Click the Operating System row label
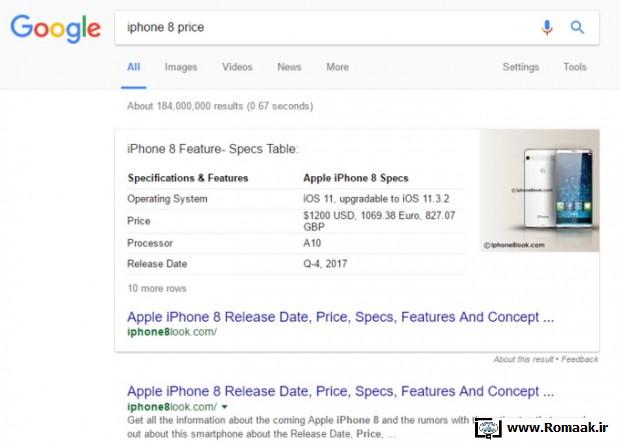 [167, 199]
